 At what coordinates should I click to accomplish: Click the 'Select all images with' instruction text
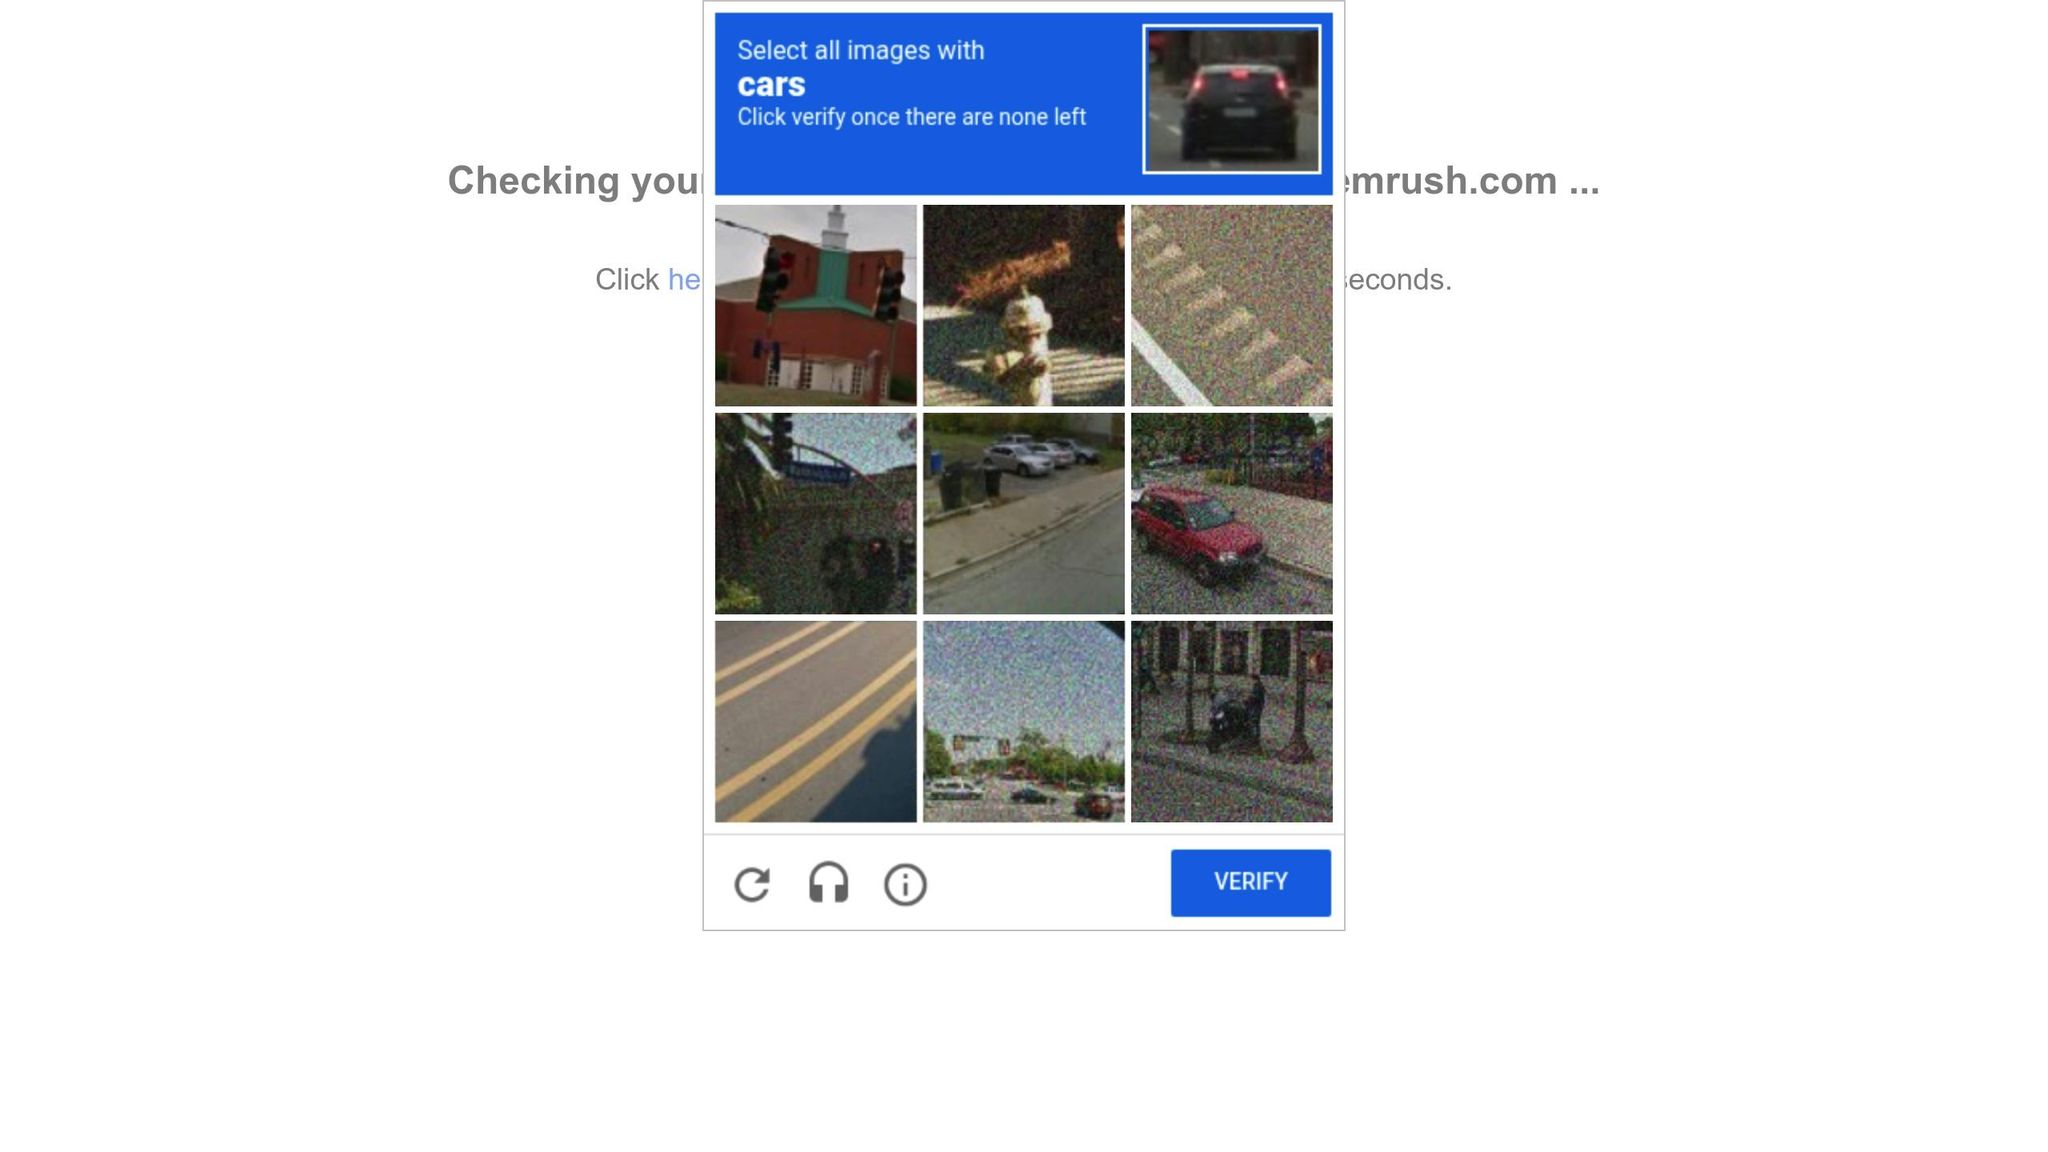[x=861, y=50]
